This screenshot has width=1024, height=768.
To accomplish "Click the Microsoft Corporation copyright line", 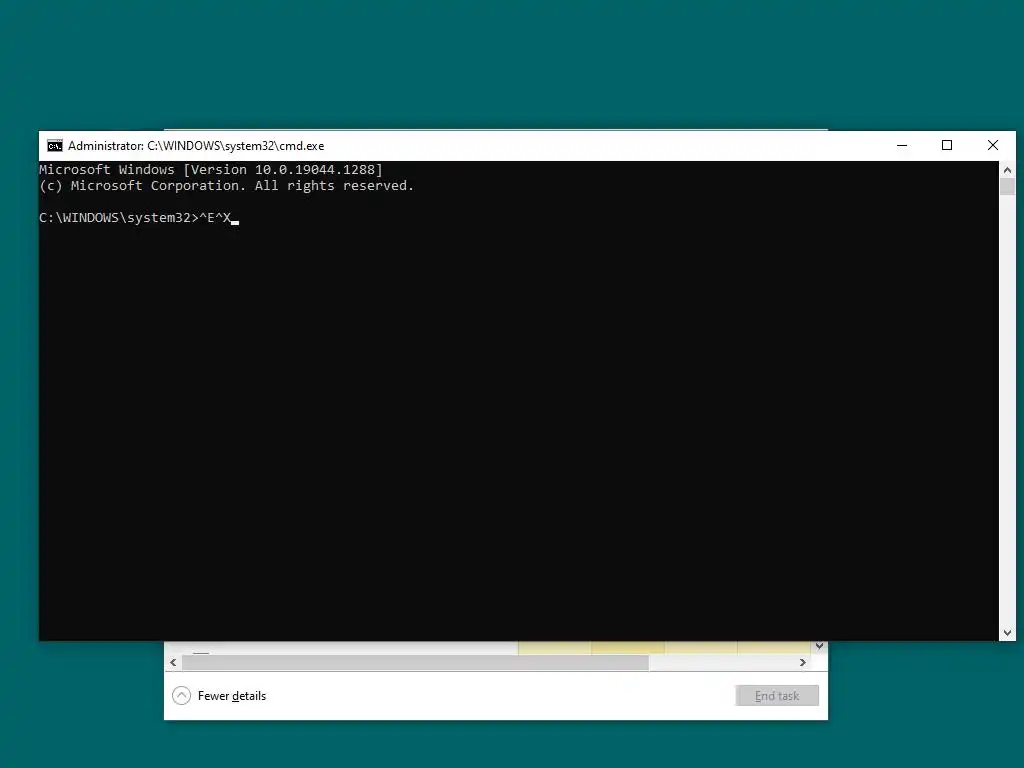I will (227, 185).
